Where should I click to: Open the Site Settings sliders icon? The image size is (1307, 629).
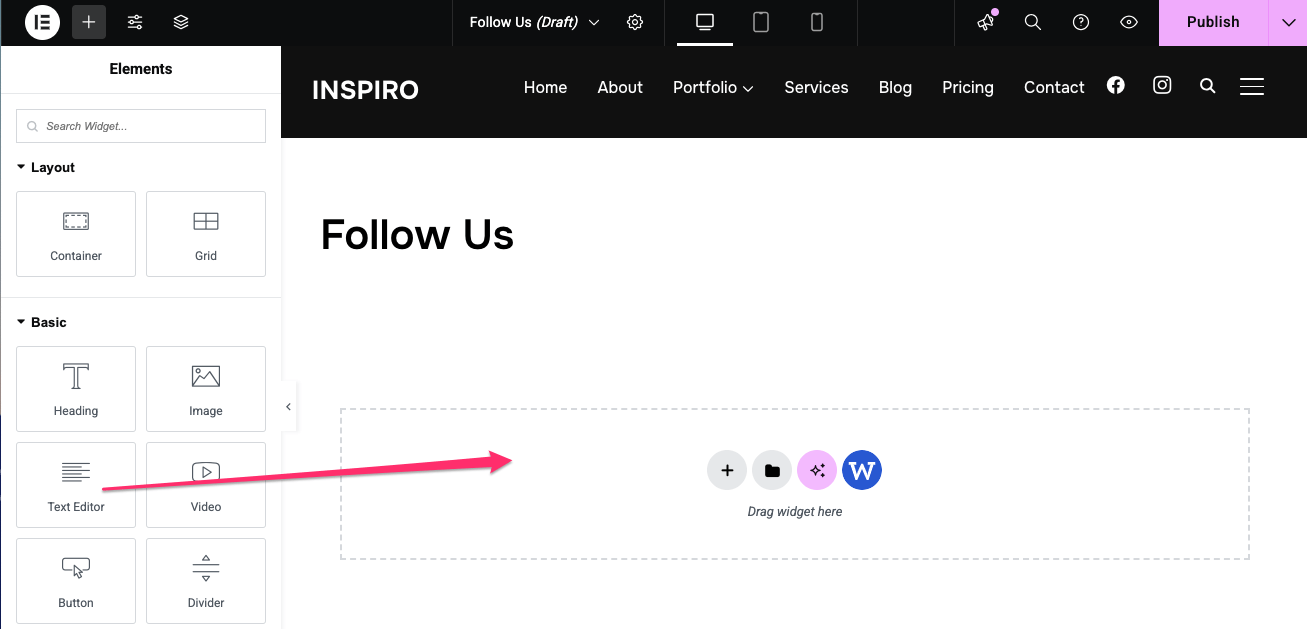click(x=135, y=22)
